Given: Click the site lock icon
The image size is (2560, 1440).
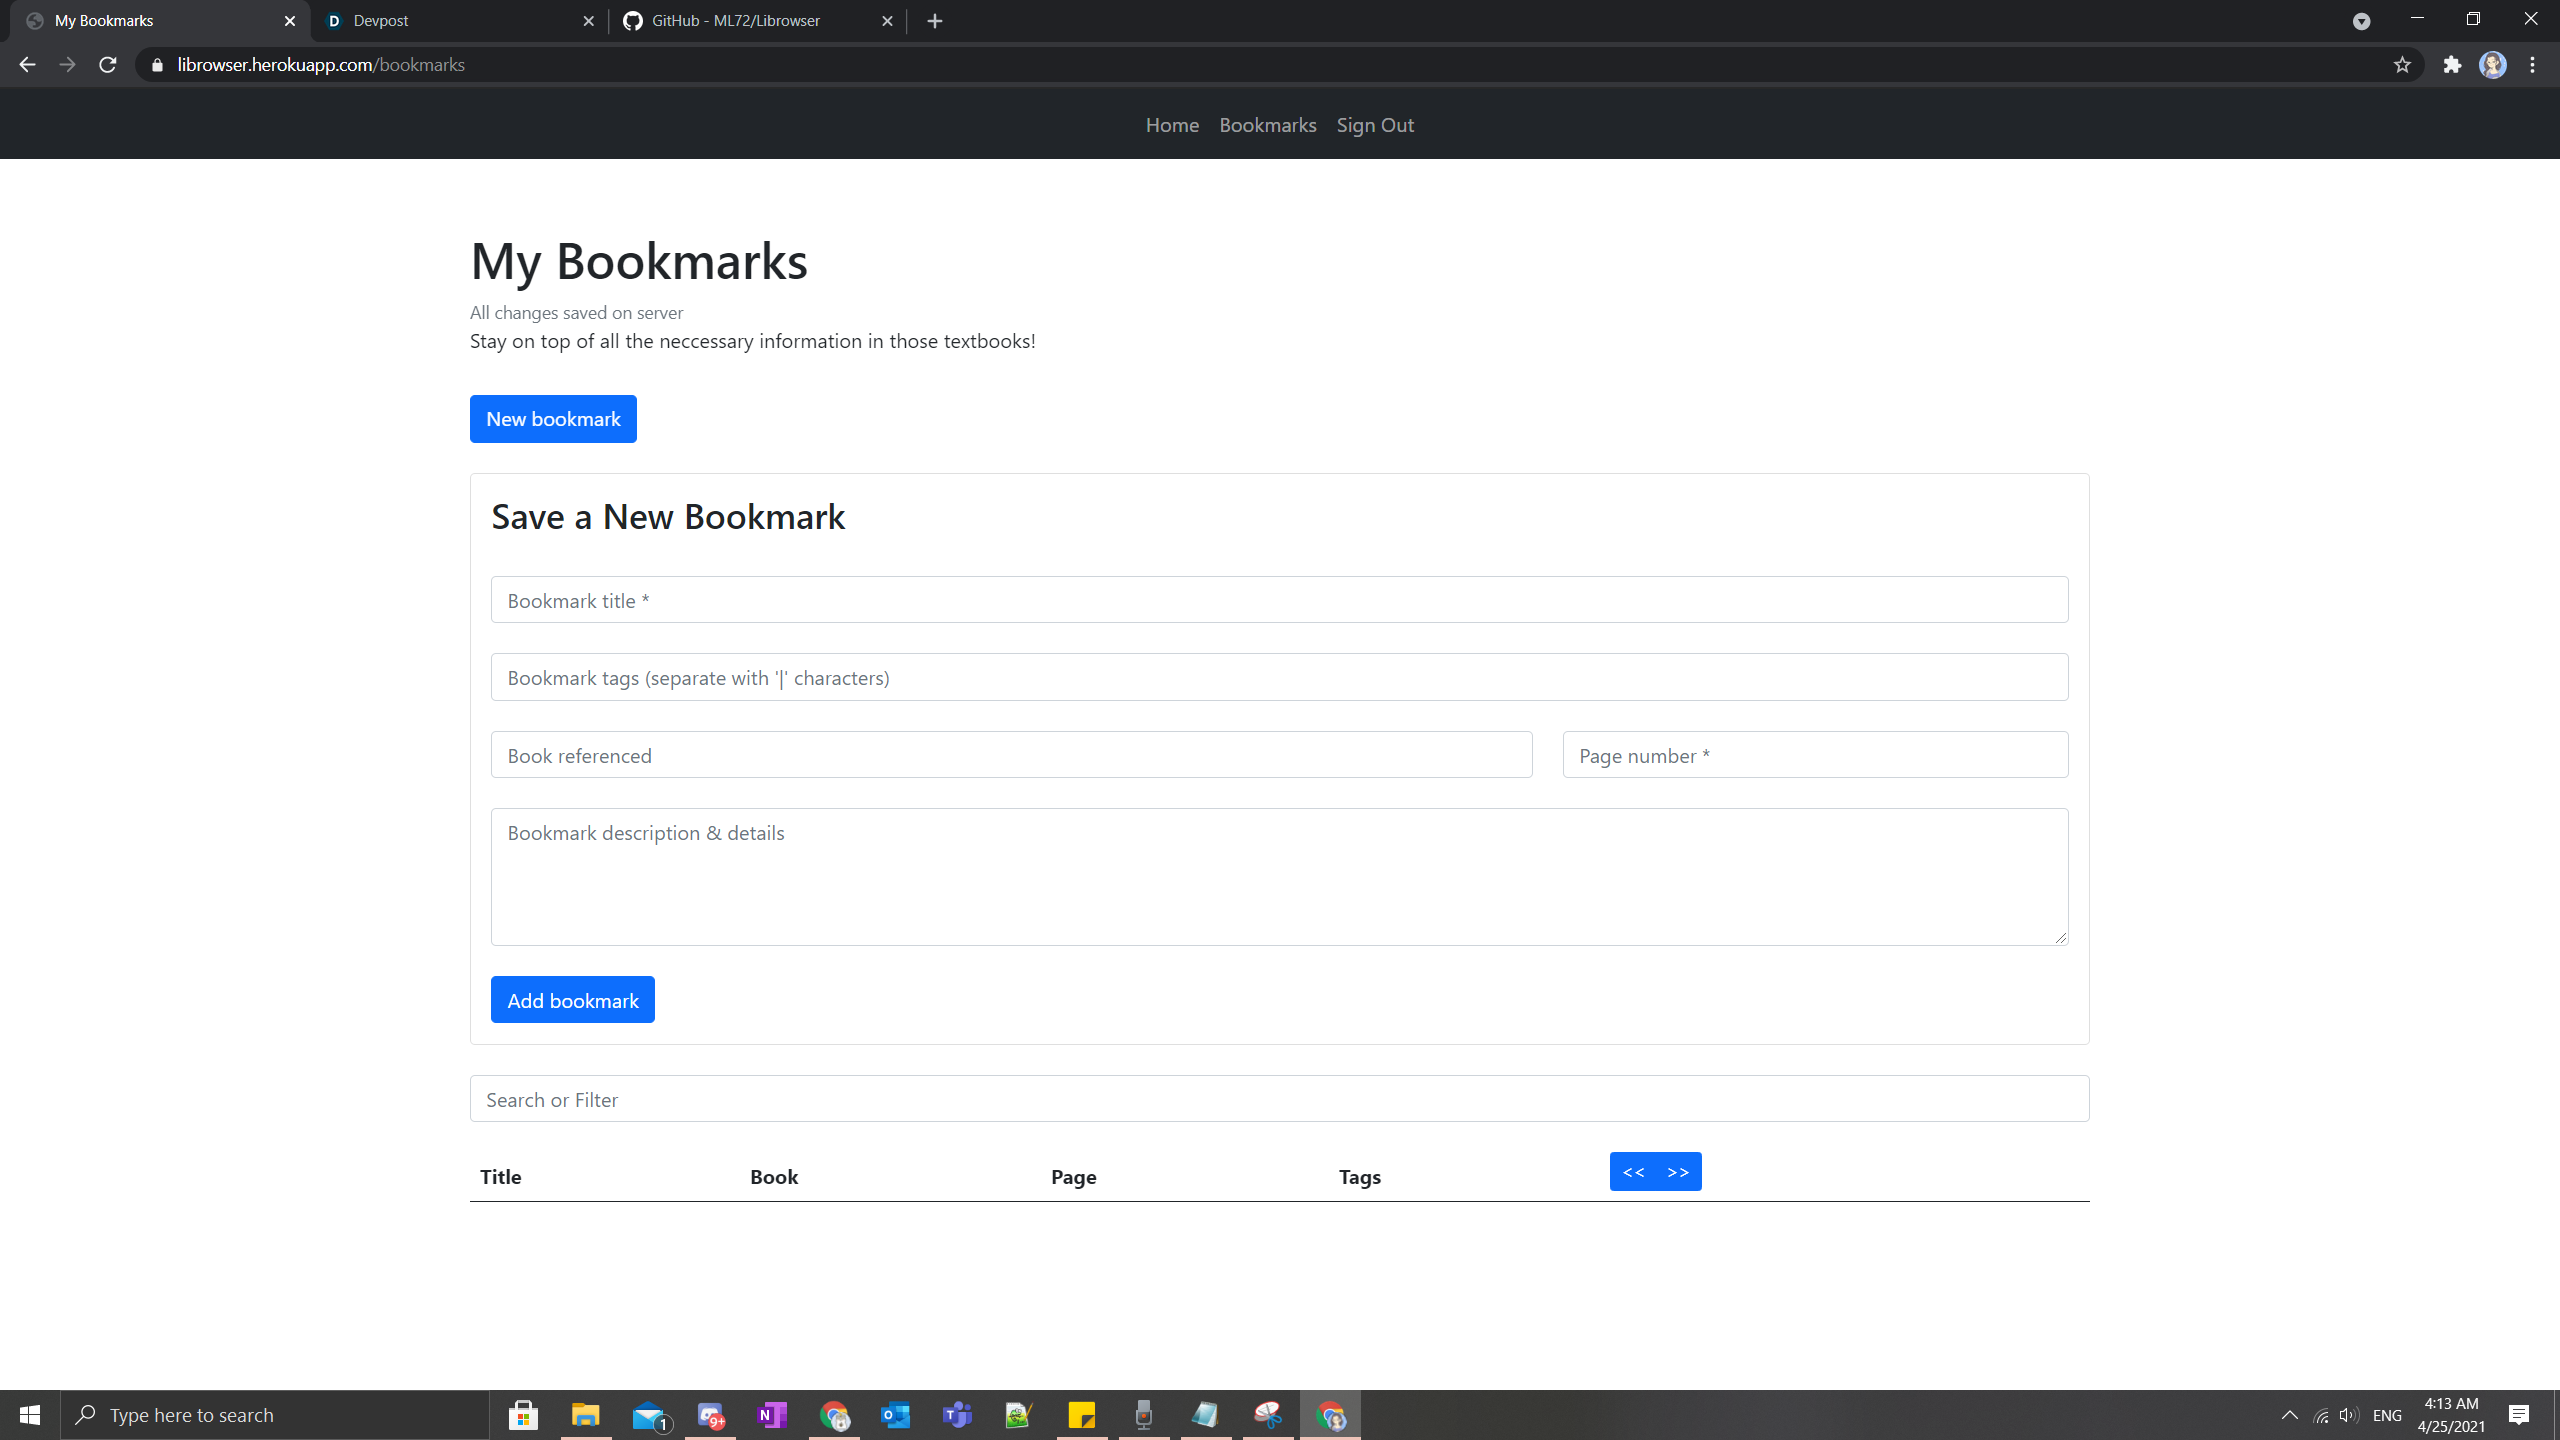Looking at the screenshot, I should pyautogui.click(x=157, y=65).
